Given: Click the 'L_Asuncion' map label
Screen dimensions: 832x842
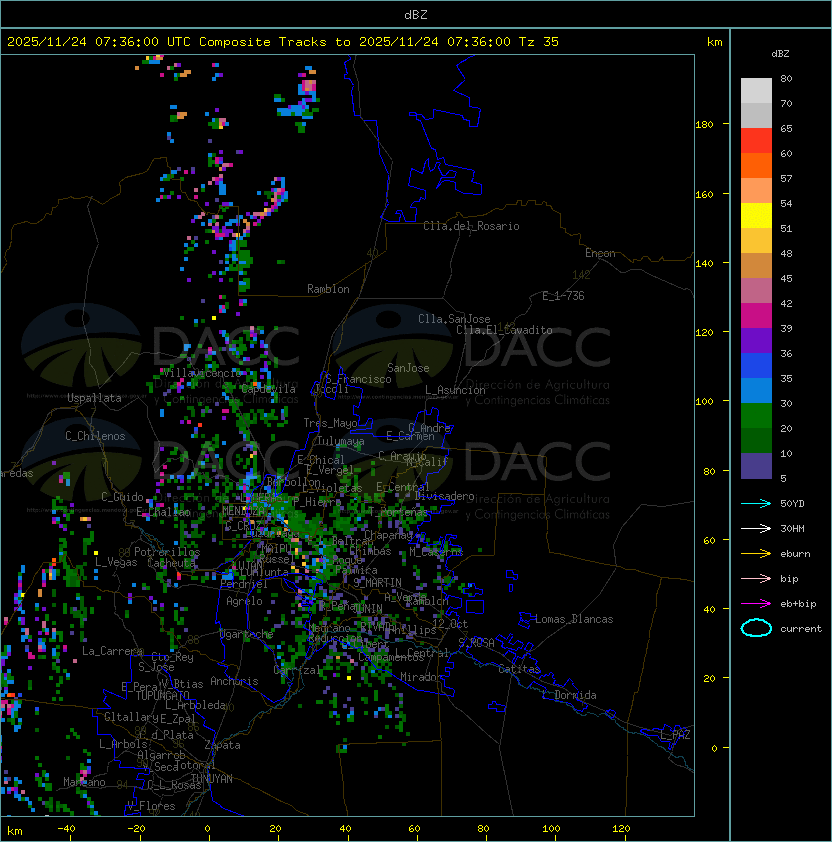Looking at the screenshot, I should tap(455, 390).
